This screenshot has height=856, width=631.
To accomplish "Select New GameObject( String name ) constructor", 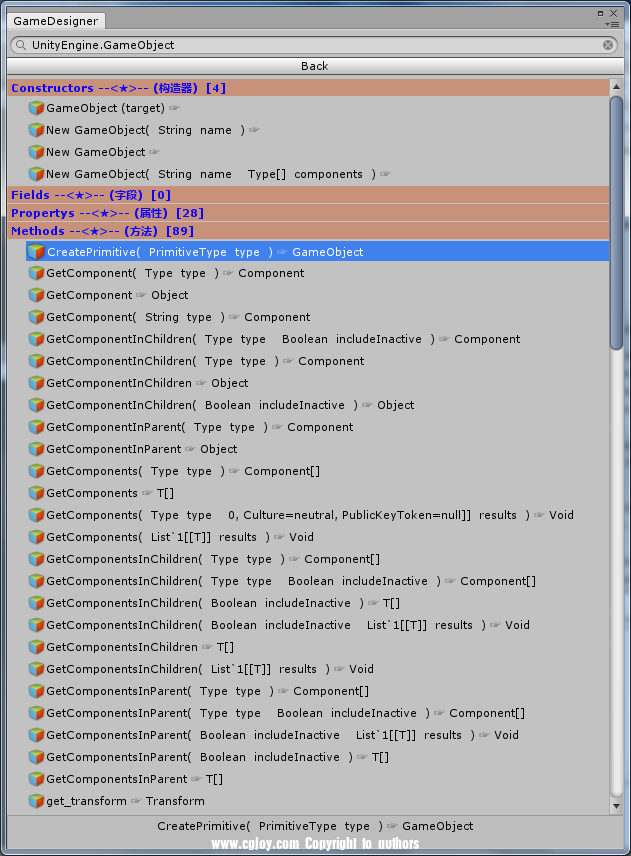I will click(x=318, y=130).
